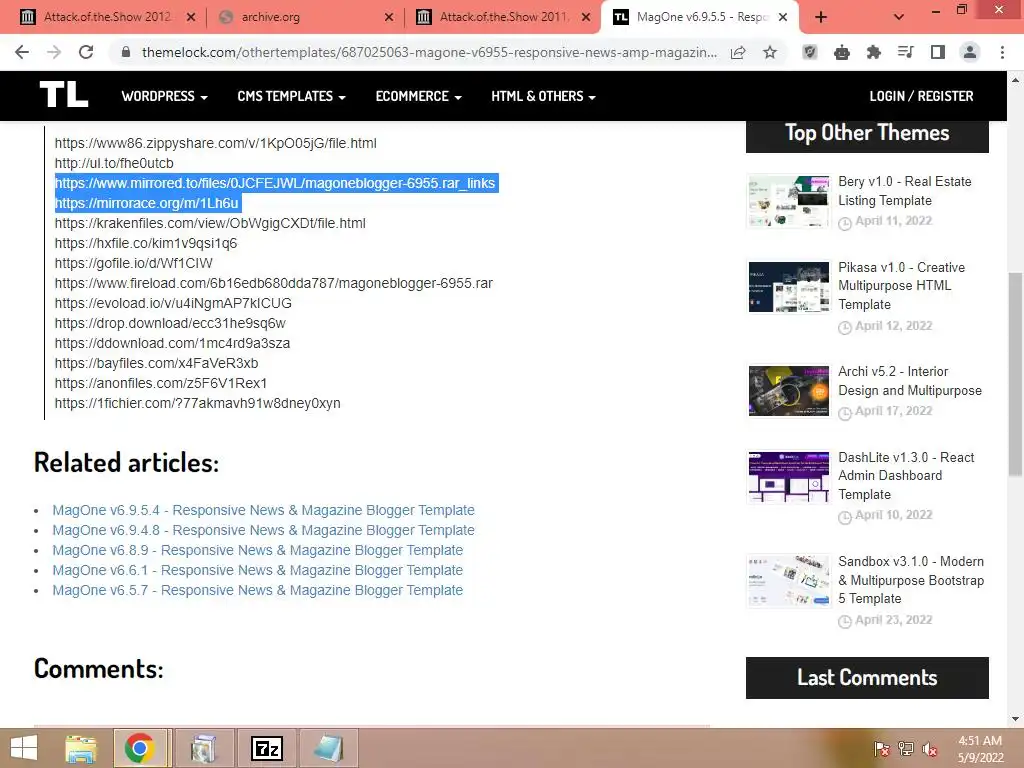
Task: Expand the ECOMMERCE menu
Action: tap(419, 96)
